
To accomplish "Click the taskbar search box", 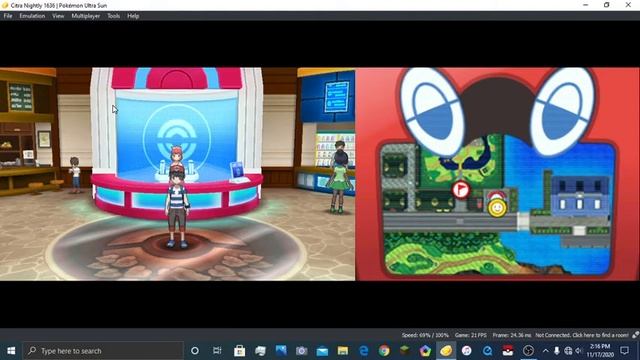I will (x=103, y=351).
